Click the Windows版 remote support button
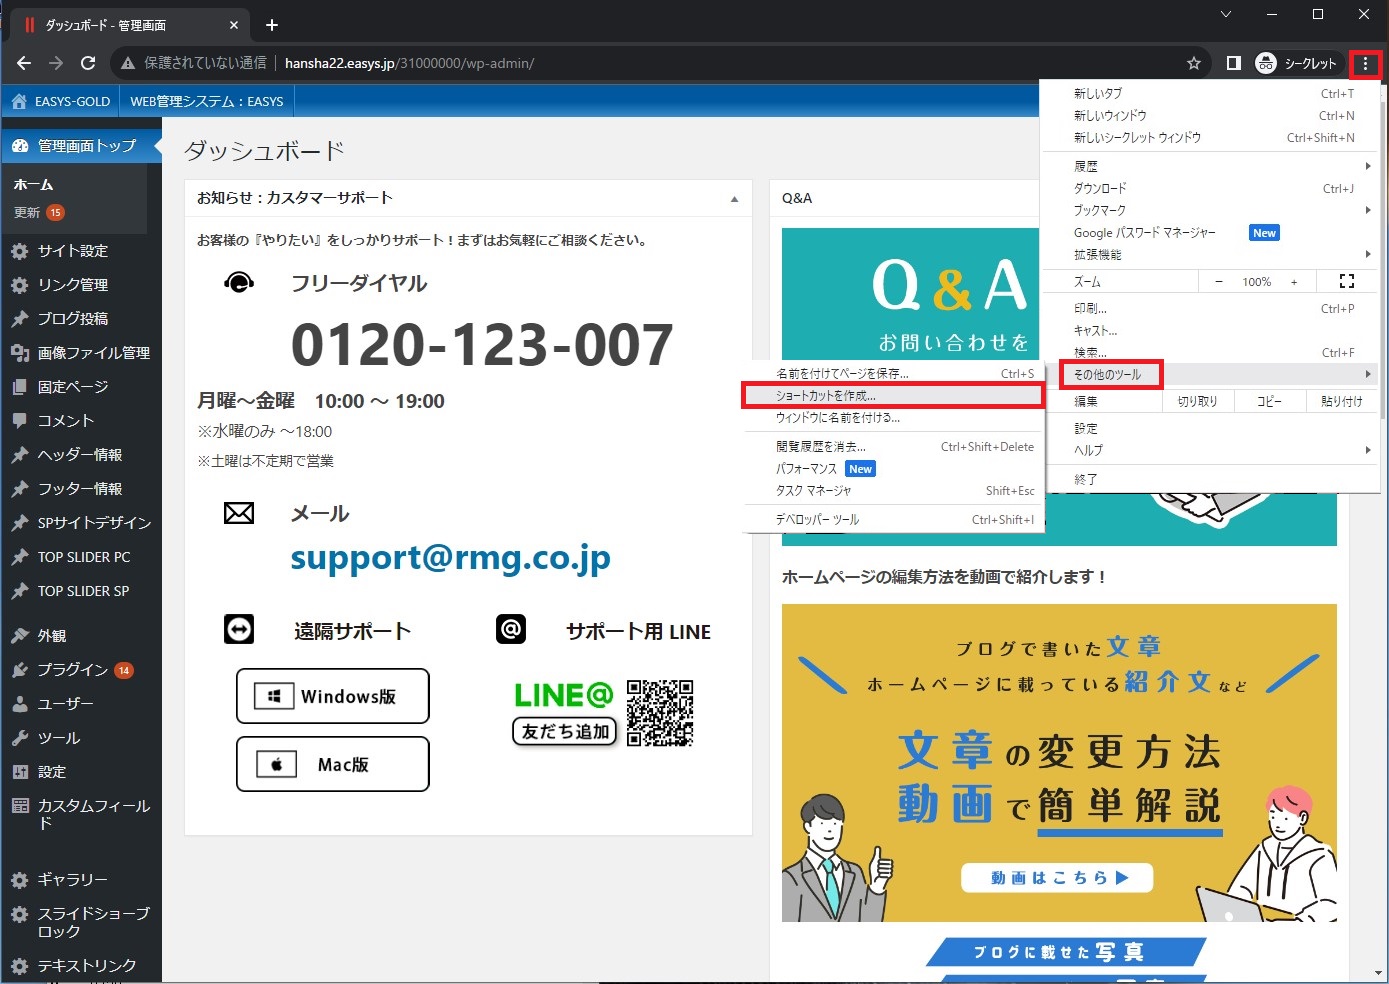1389x984 pixels. pos(332,696)
